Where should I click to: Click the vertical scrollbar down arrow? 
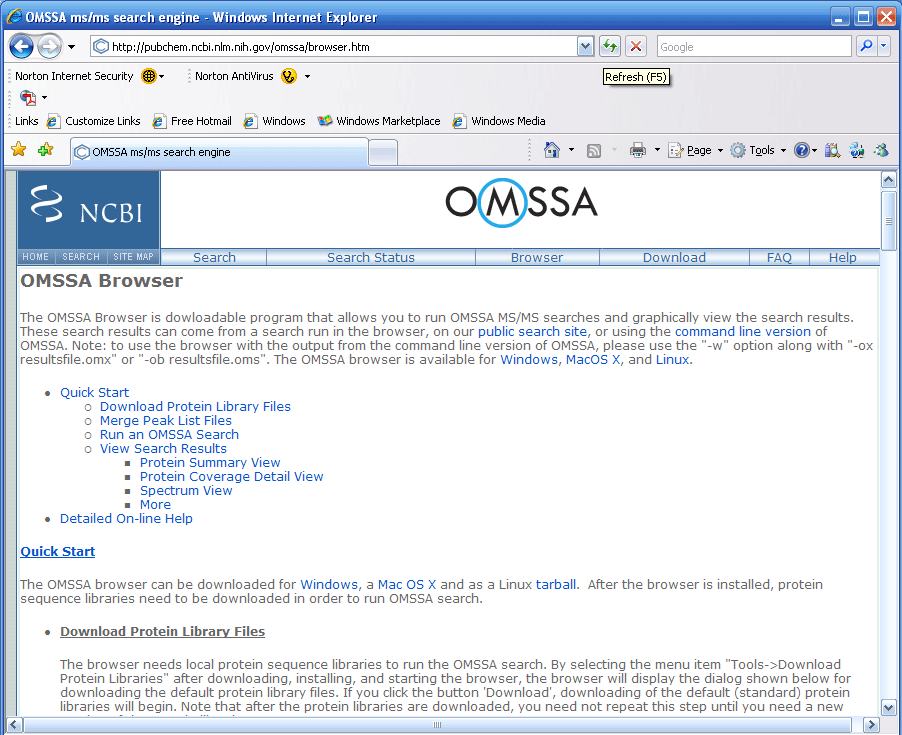[888, 707]
